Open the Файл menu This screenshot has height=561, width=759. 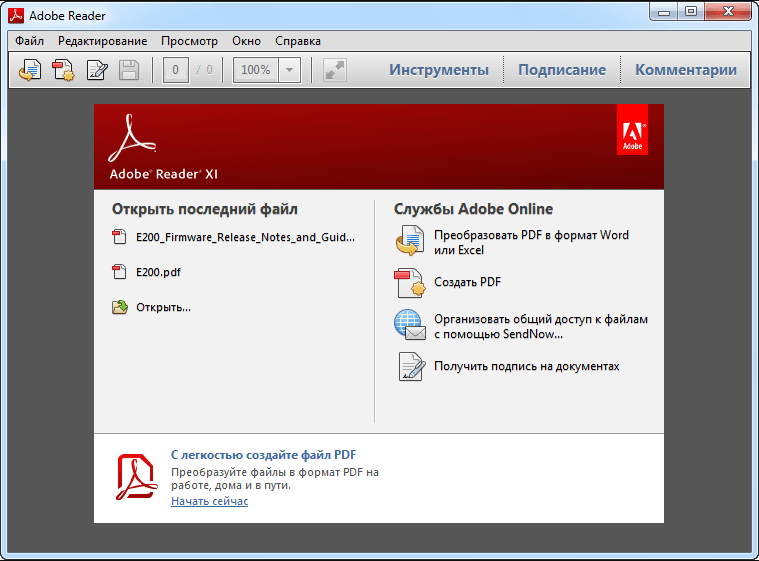point(30,41)
